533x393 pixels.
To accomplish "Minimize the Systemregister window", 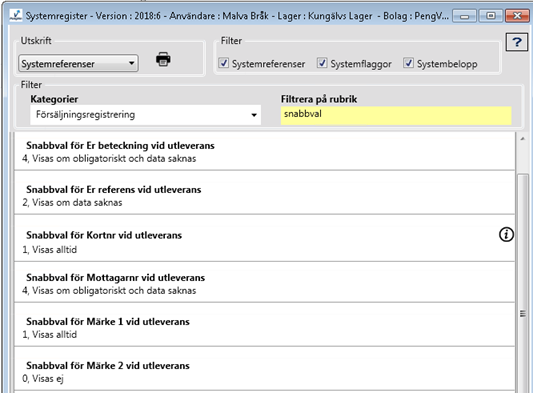I will point(464,16).
